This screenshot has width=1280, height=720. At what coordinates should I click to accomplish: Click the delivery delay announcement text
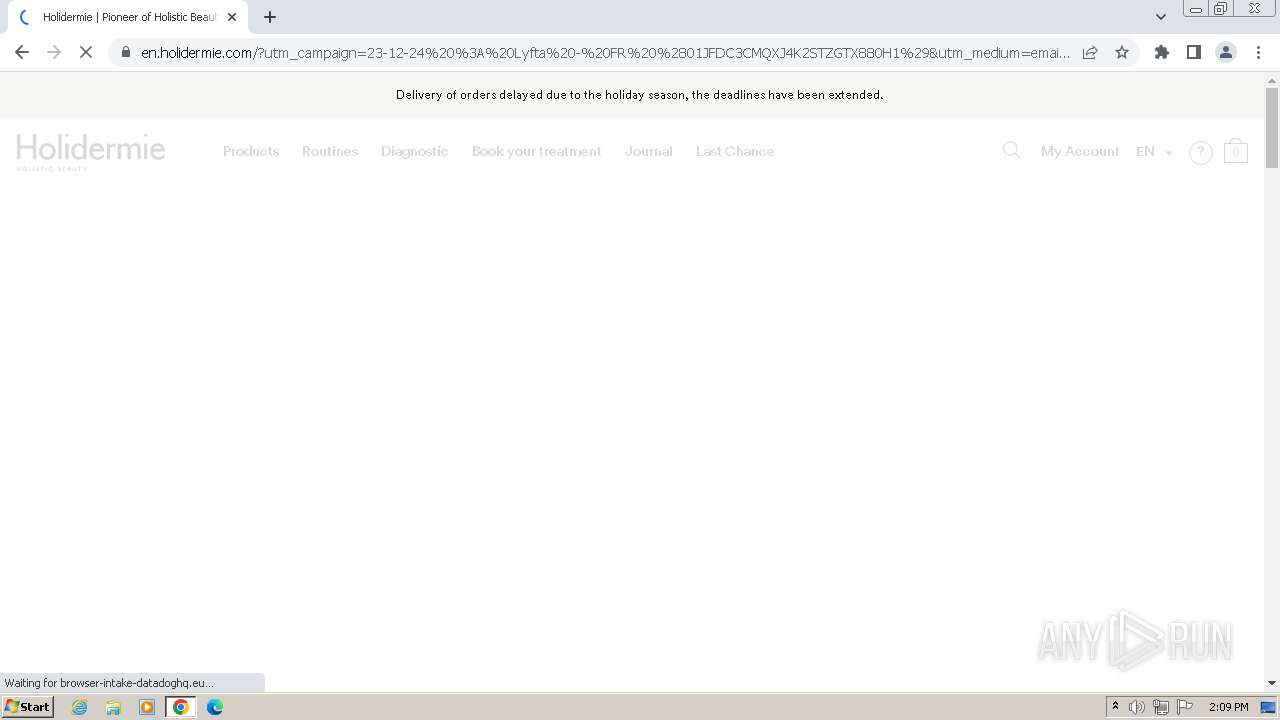640,95
